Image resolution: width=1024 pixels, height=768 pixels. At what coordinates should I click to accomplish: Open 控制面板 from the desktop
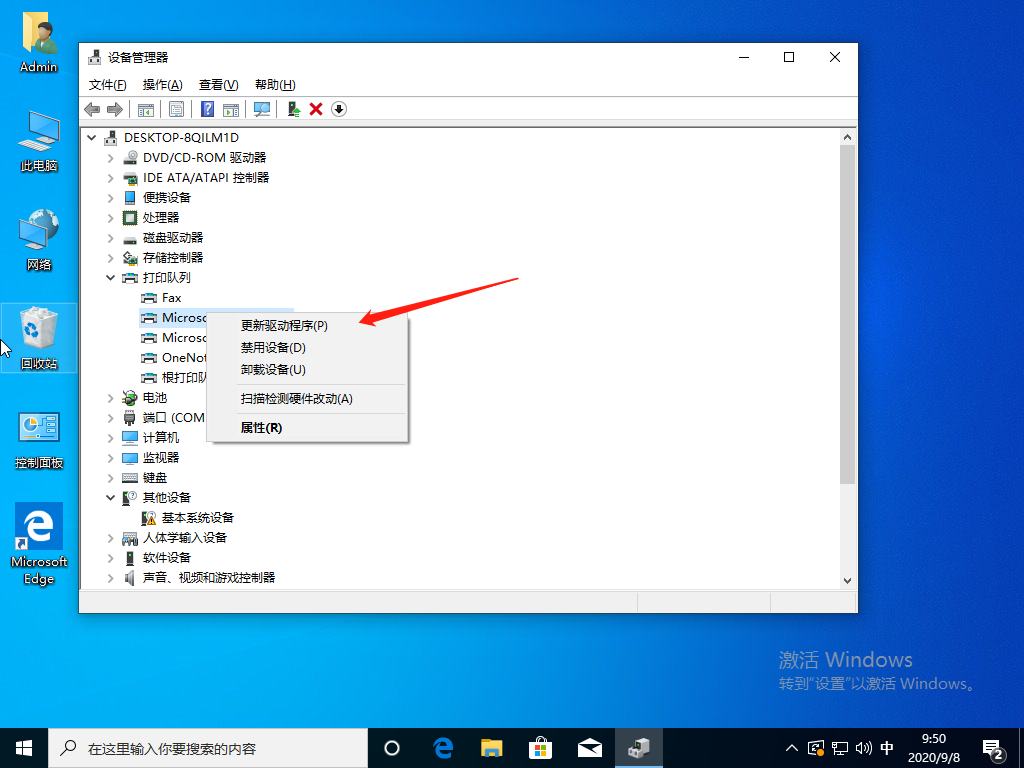coord(38,432)
